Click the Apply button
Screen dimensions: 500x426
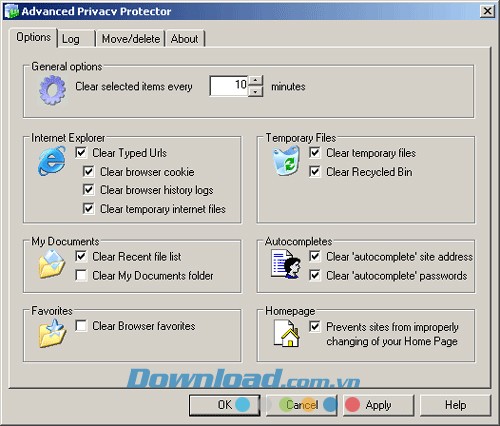[378, 405]
